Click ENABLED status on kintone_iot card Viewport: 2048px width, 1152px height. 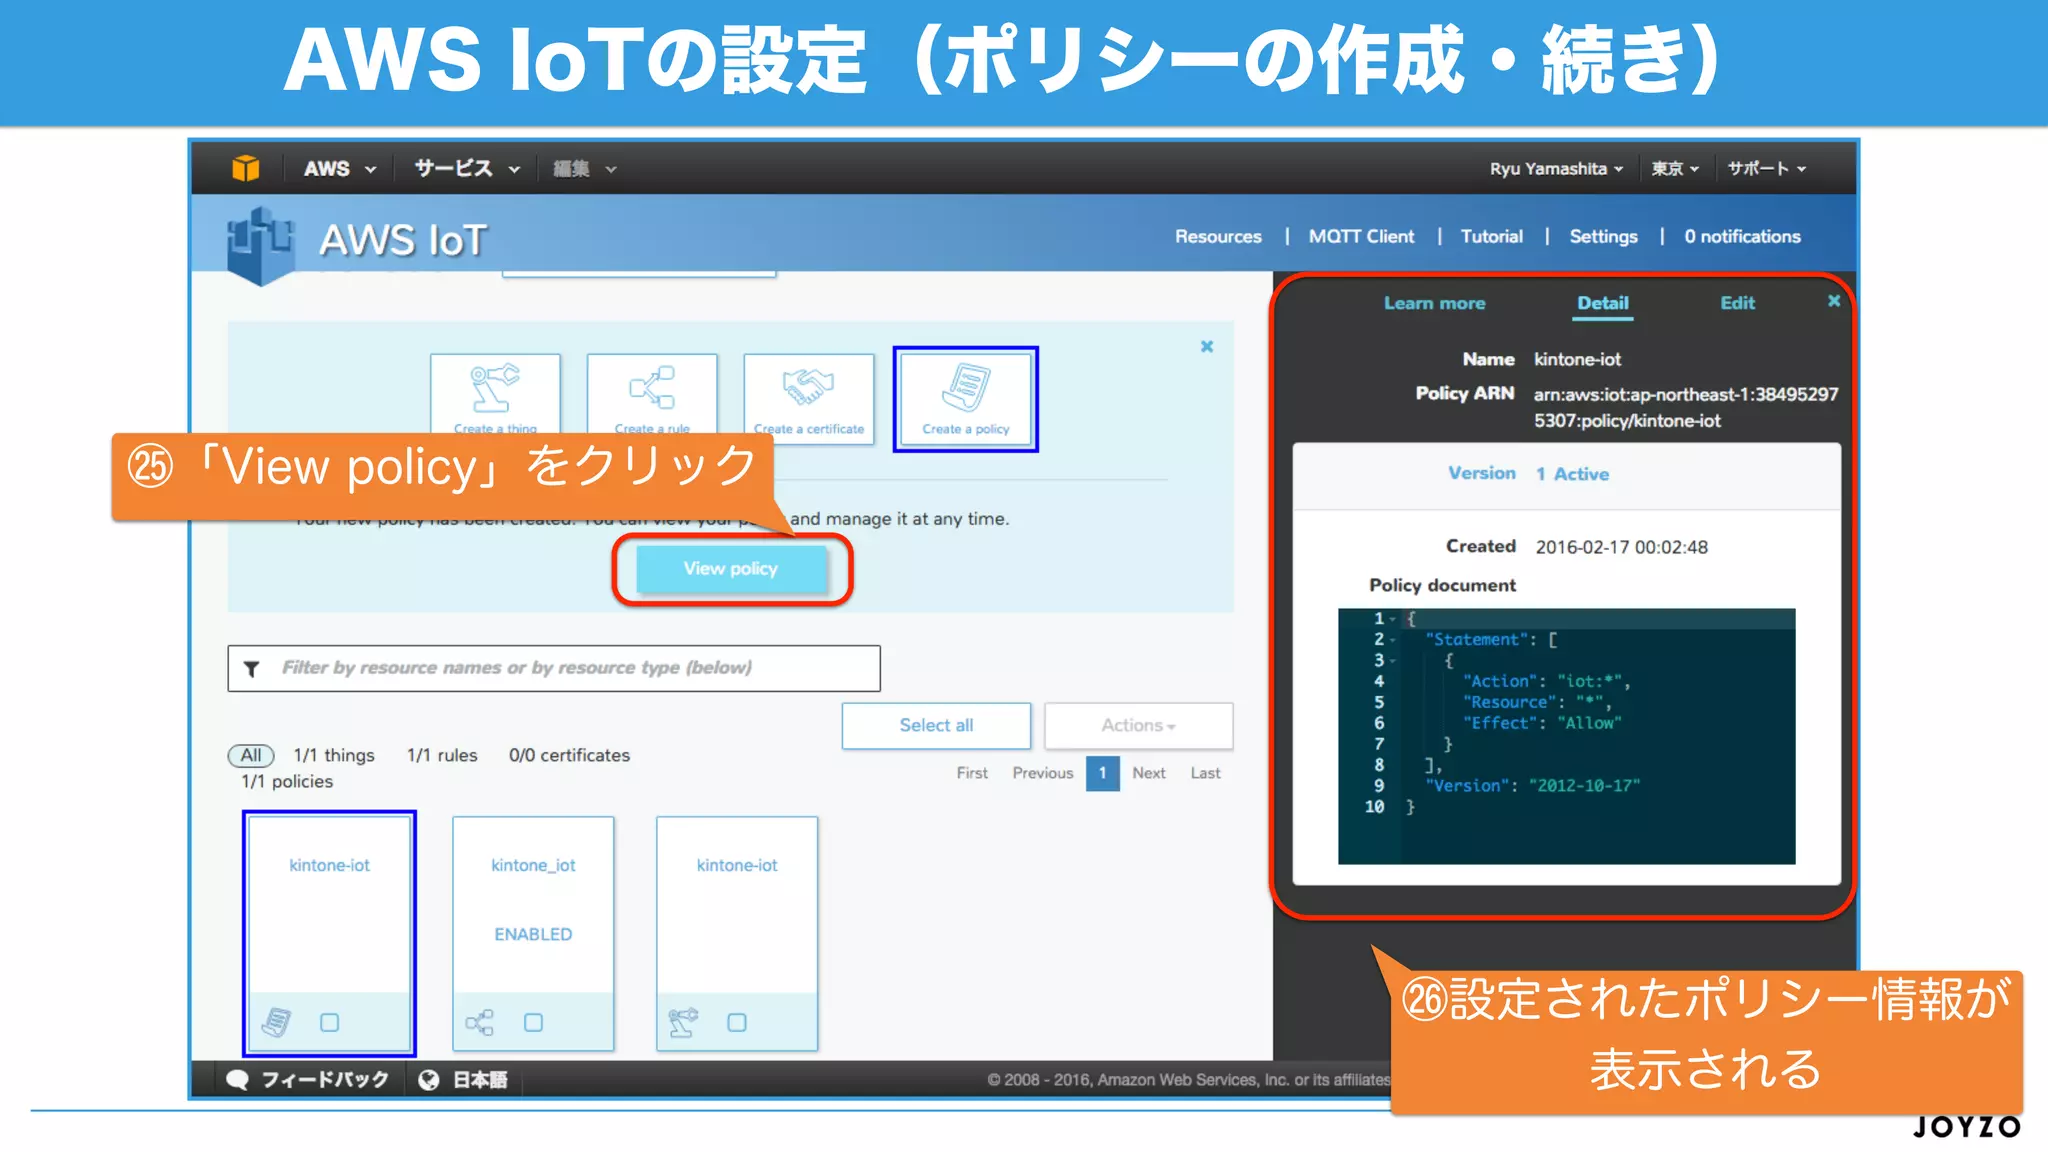[x=533, y=934]
